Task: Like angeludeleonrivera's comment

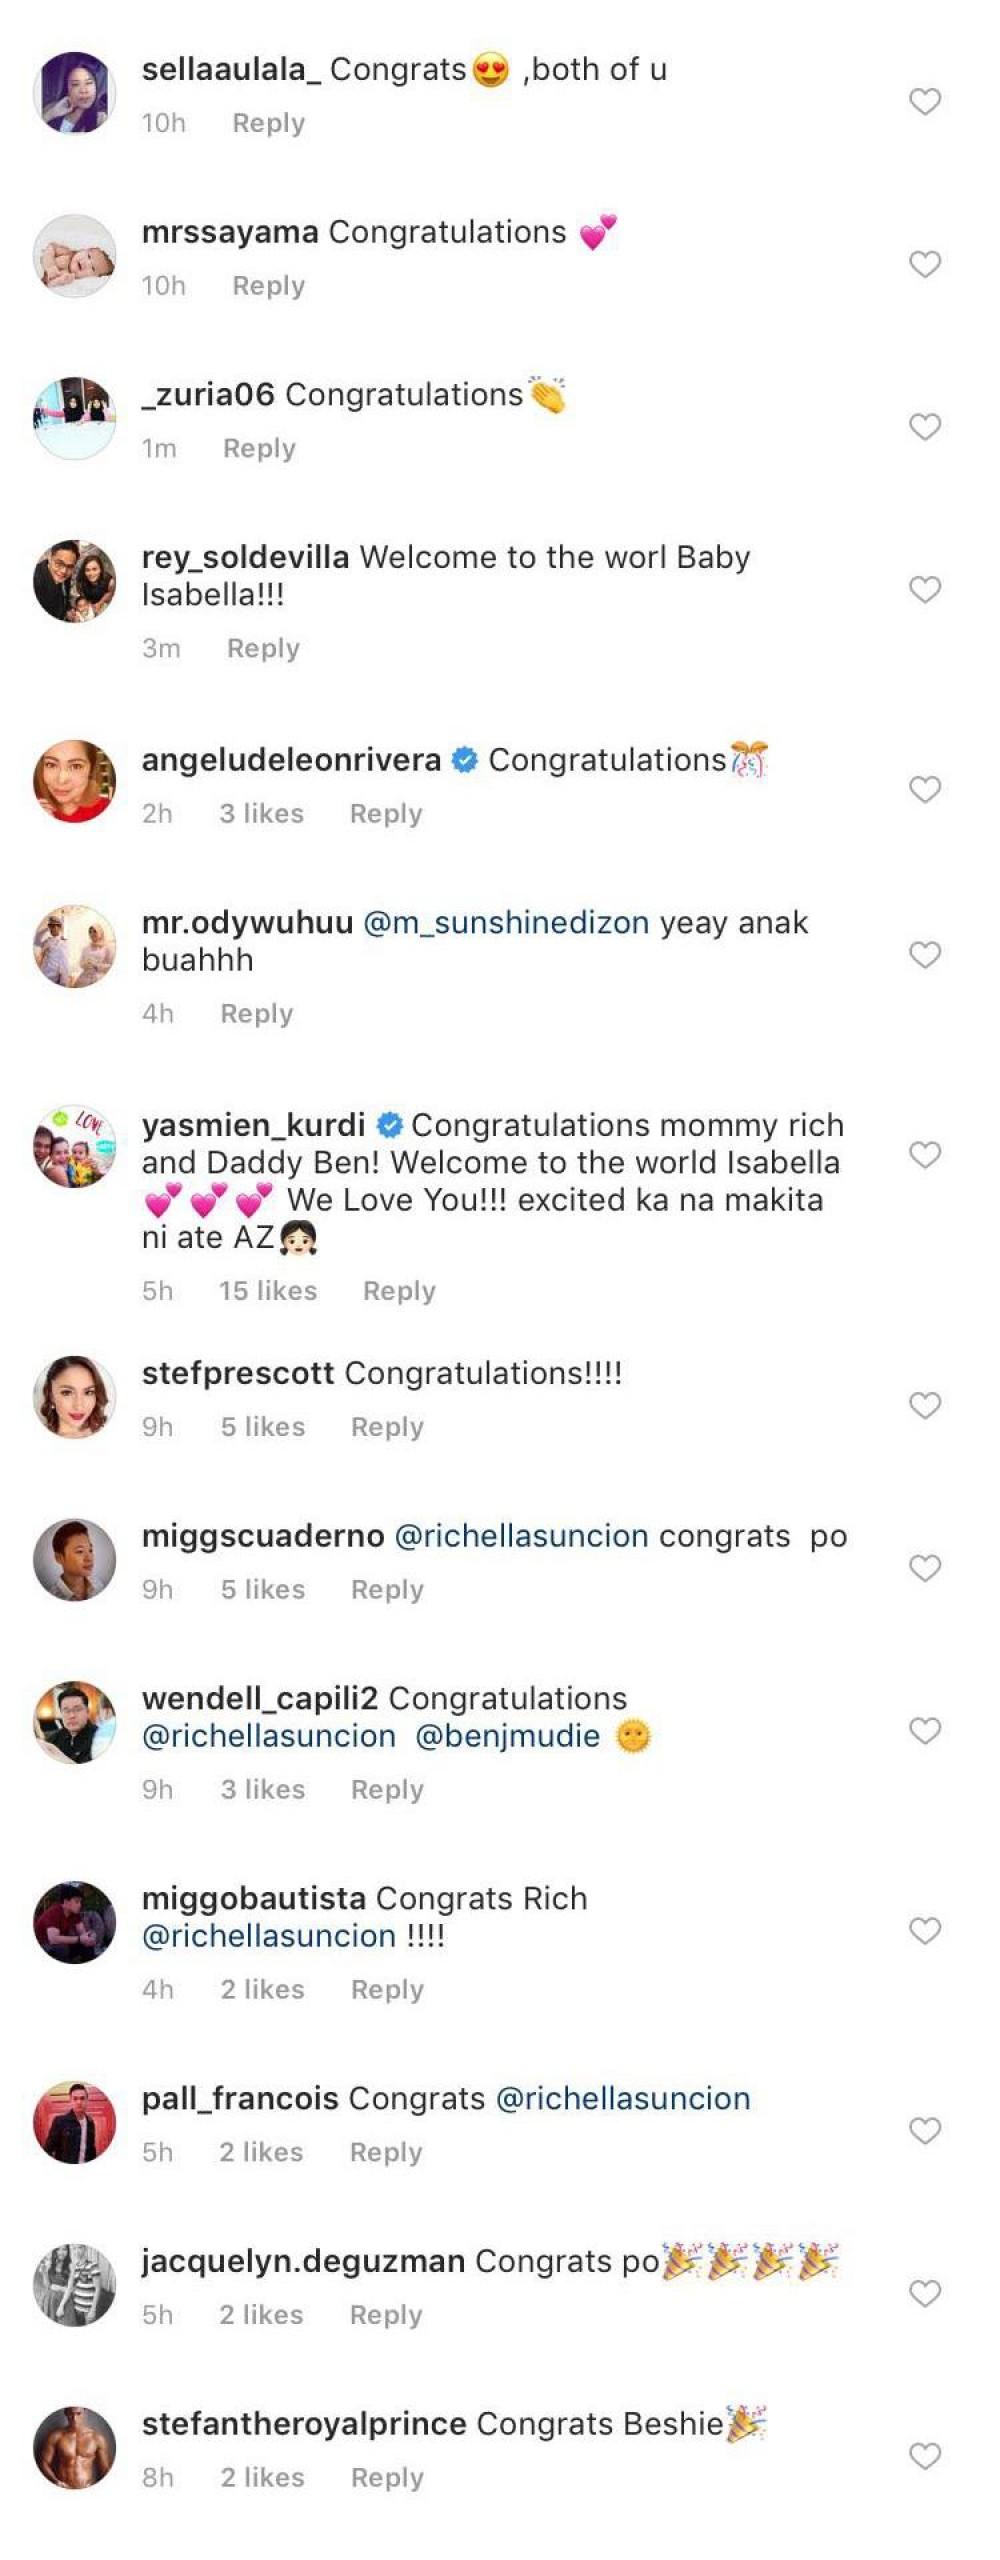Action: tap(924, 790)
